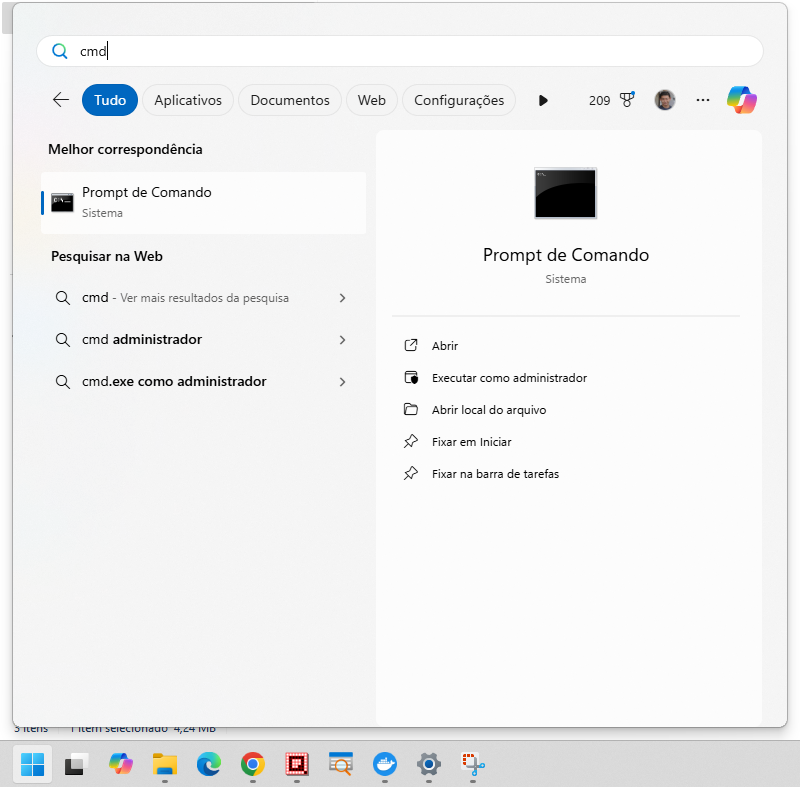Click Executar como administrador
This screenshot has width=800, height=787.
(x=509, y=378)
